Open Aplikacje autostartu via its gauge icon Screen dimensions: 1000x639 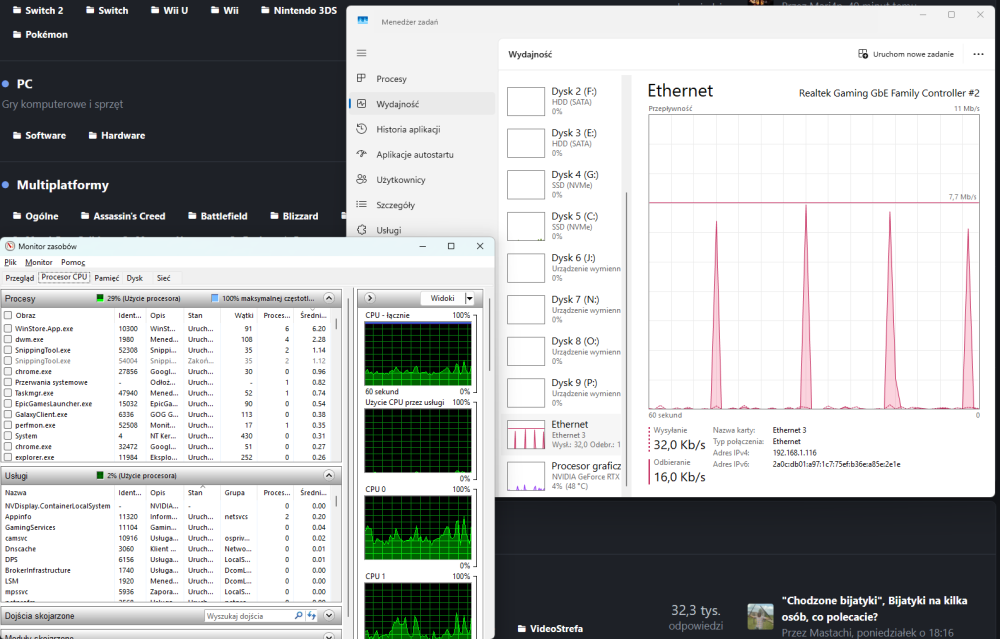pos(362,155)
